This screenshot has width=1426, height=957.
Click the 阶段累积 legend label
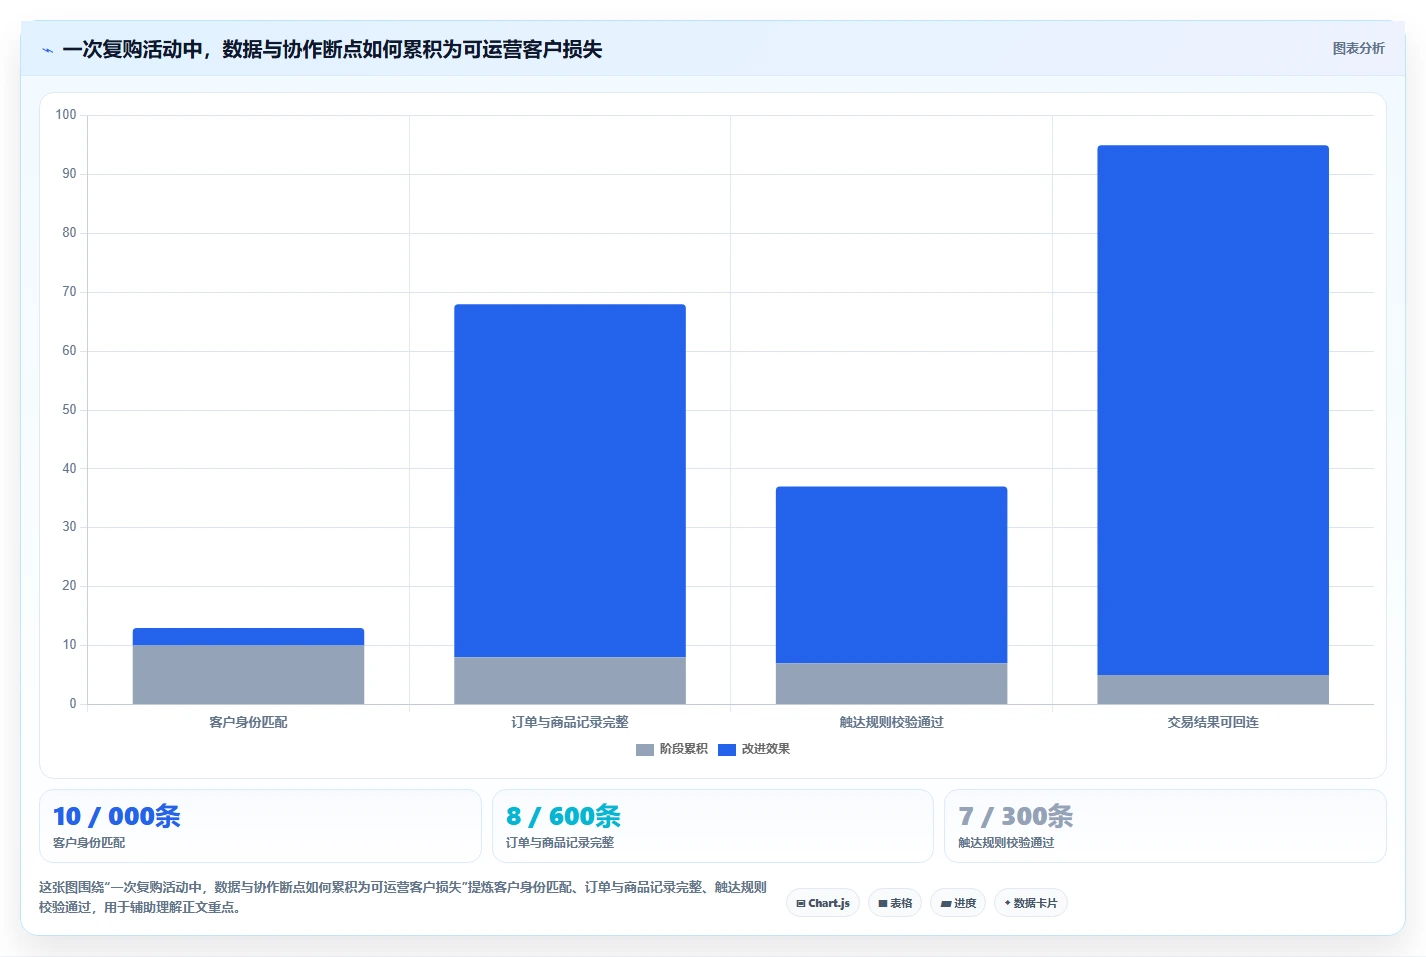pos(684,749)
